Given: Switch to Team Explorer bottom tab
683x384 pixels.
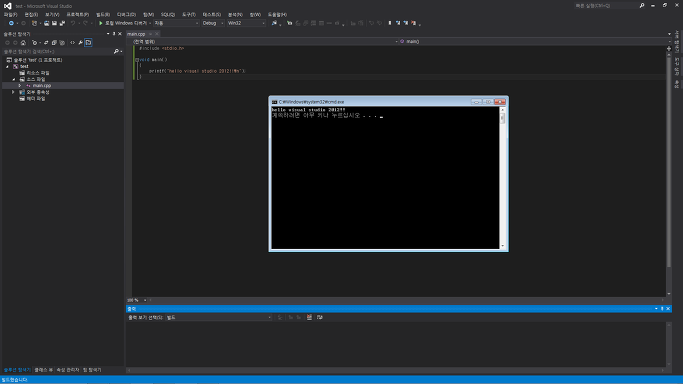Looking at the screenshot, I should (x=92, y=370).
